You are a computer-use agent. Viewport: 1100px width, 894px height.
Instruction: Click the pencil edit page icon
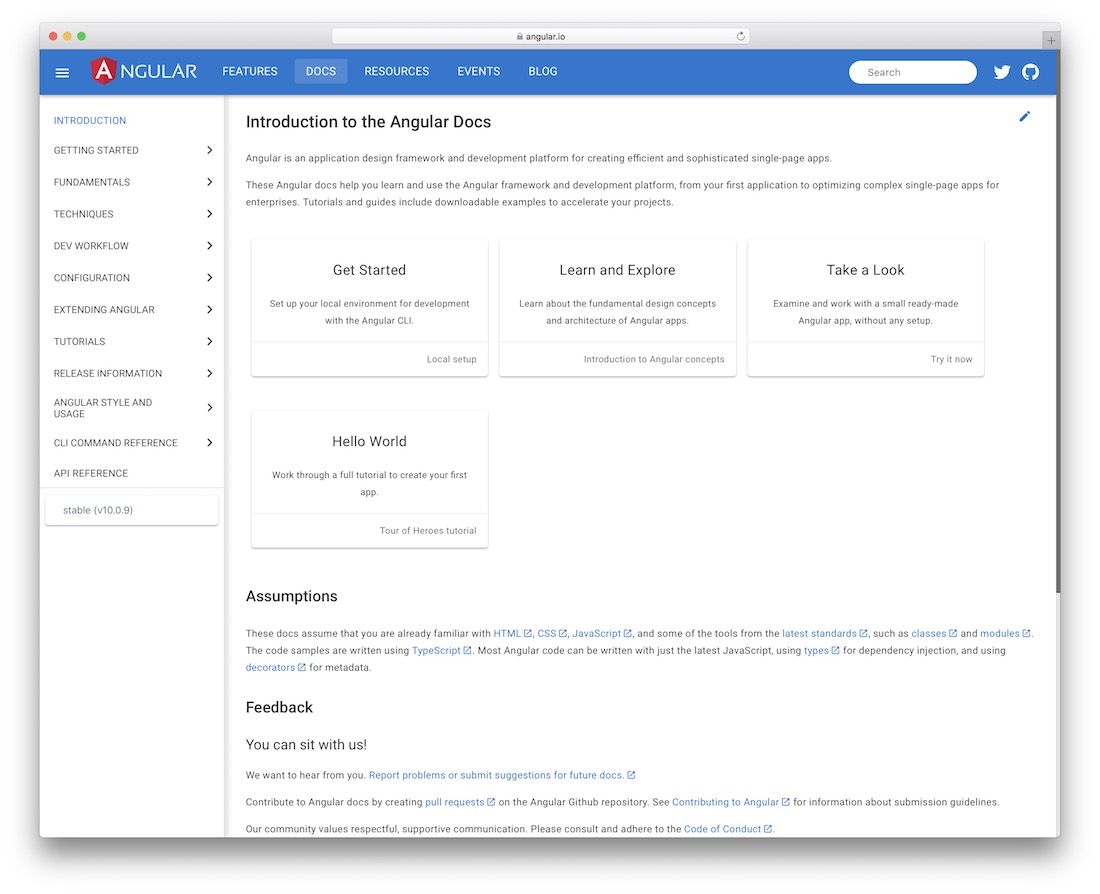[x=1025, y=116]
